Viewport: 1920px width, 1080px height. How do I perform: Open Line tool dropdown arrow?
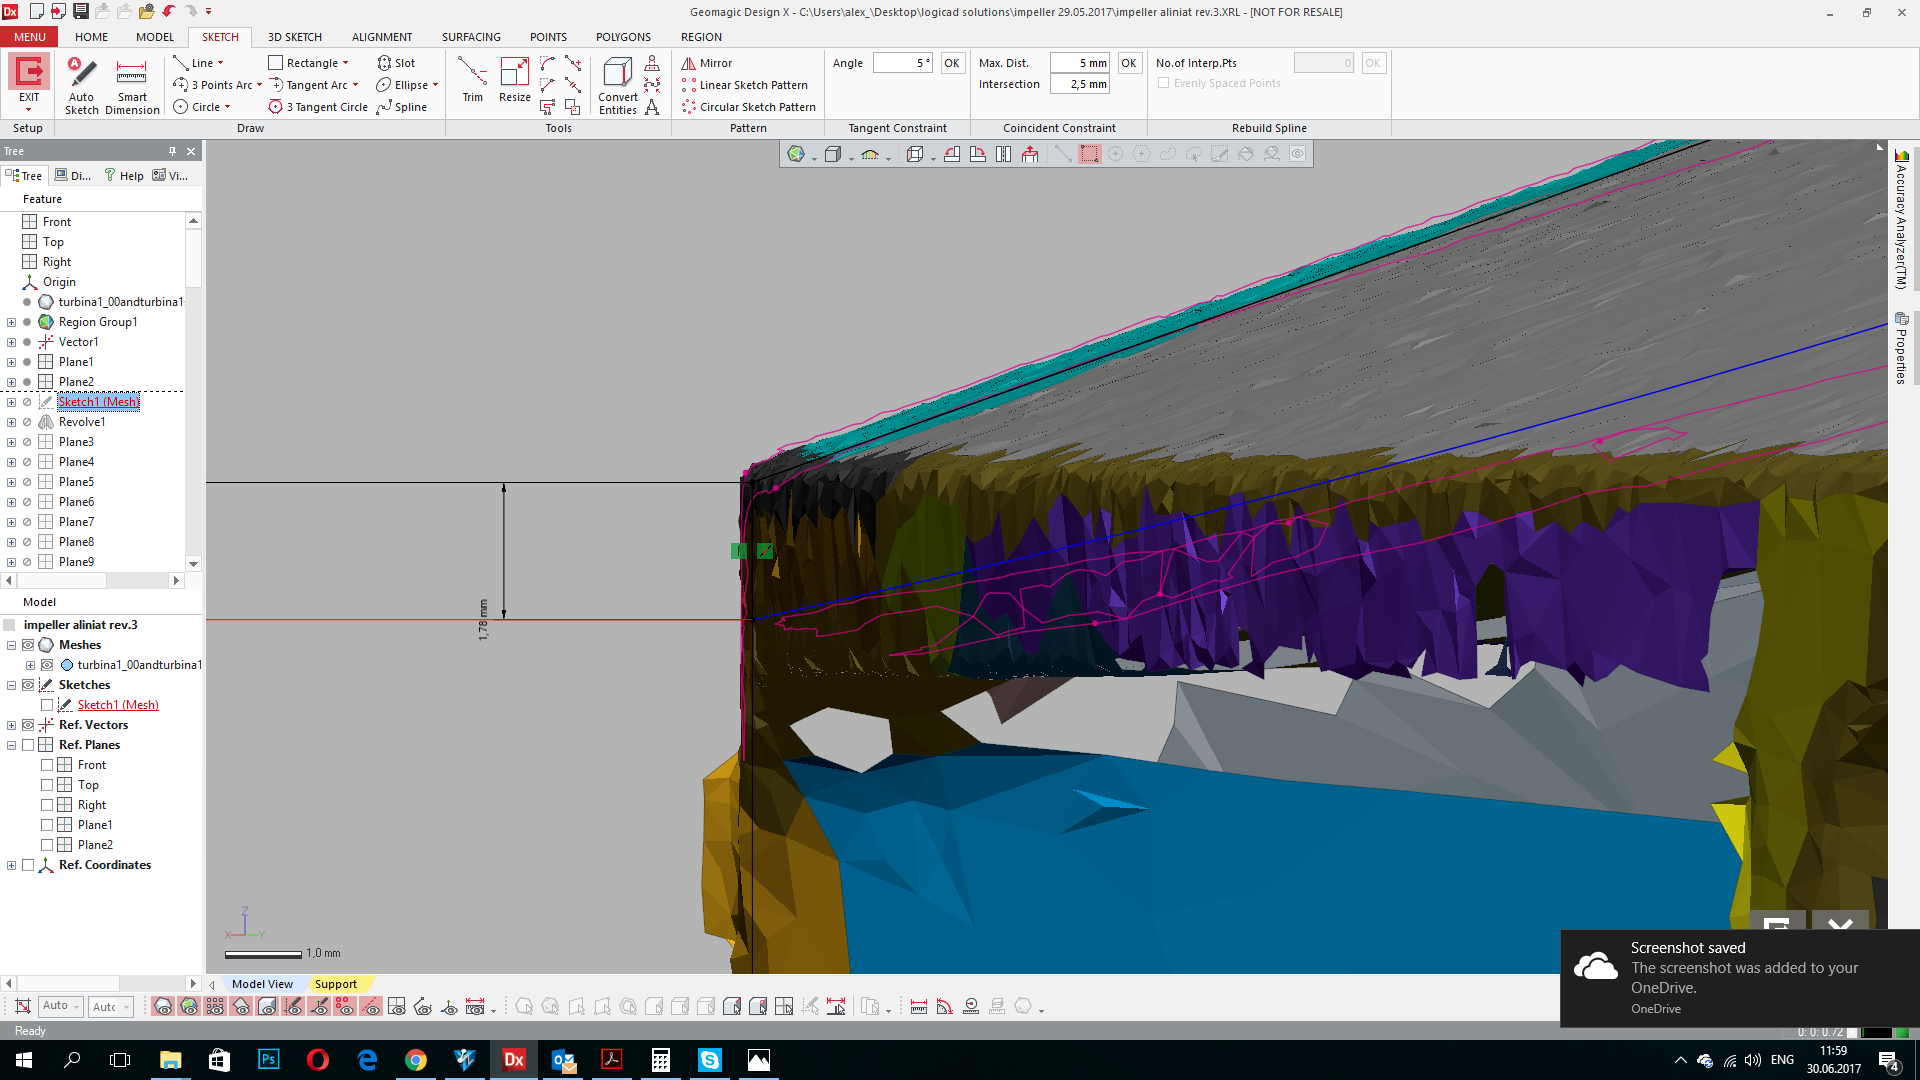coord(221,63)
